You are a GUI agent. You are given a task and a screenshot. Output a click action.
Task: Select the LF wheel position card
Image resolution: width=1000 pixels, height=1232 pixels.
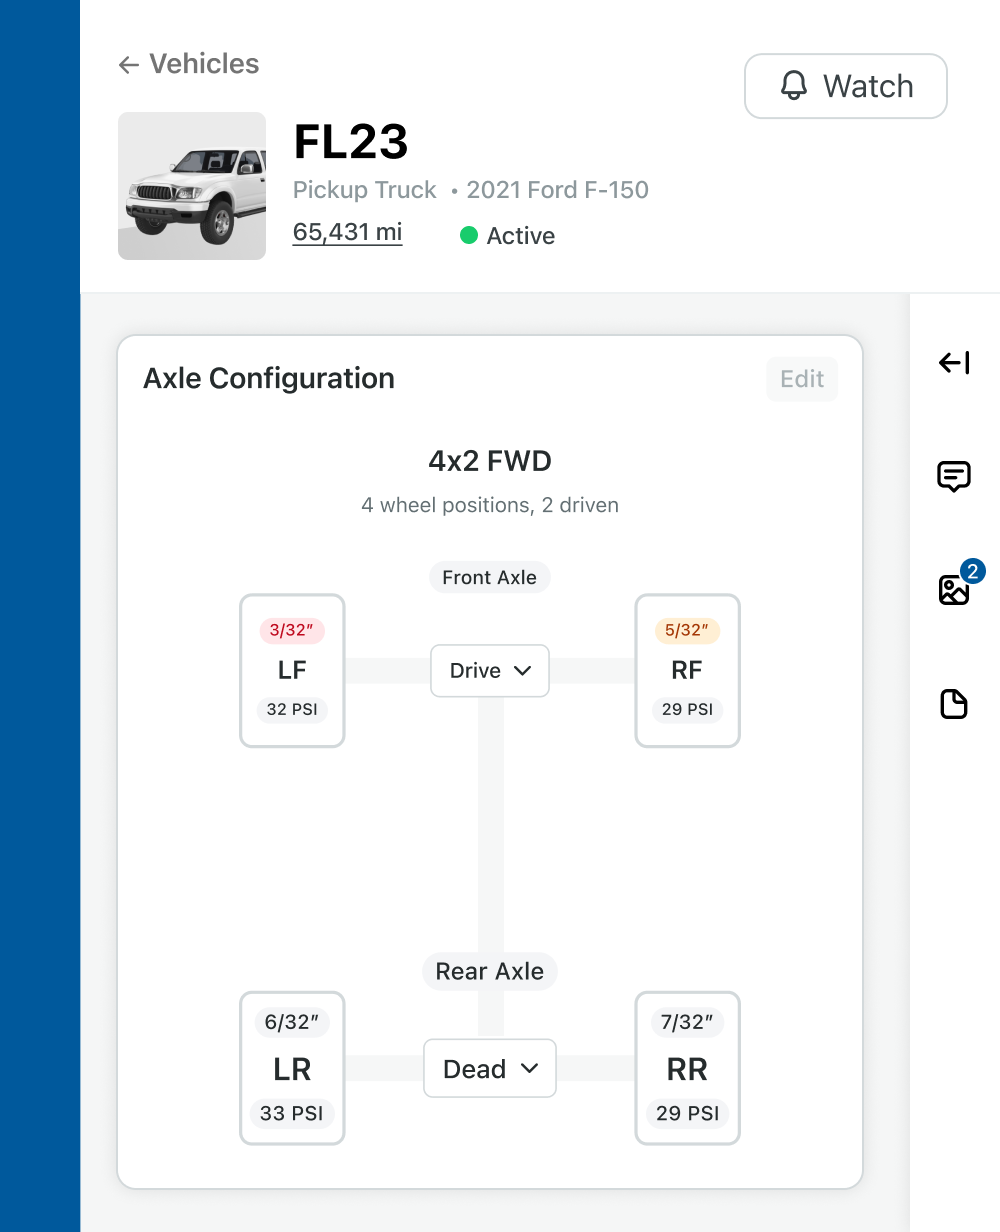coord(292,670)
